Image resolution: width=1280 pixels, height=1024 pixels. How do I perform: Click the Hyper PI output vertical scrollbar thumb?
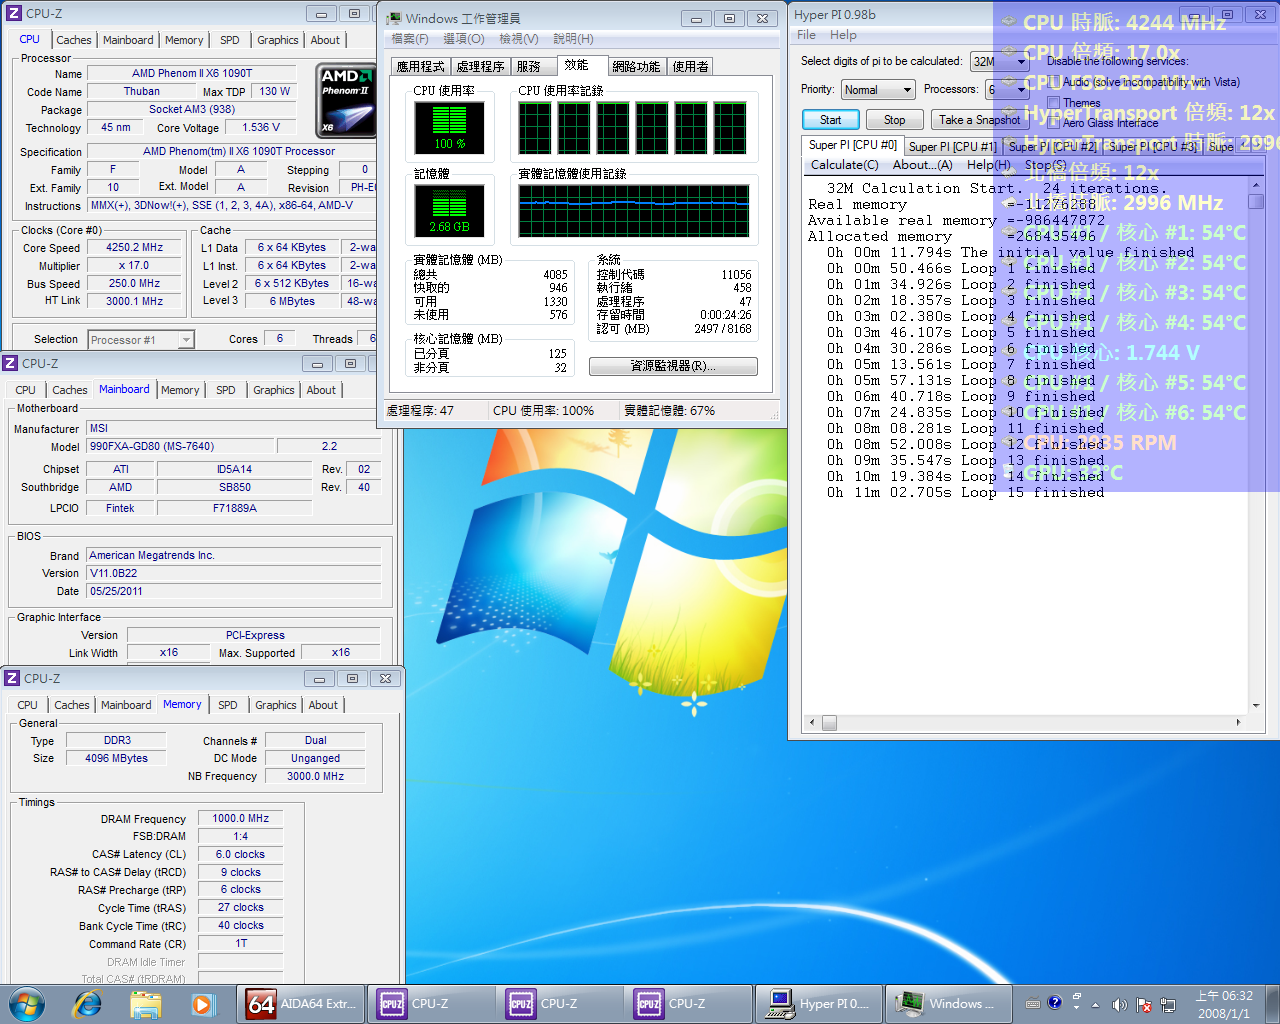[x=1256, y=202]
